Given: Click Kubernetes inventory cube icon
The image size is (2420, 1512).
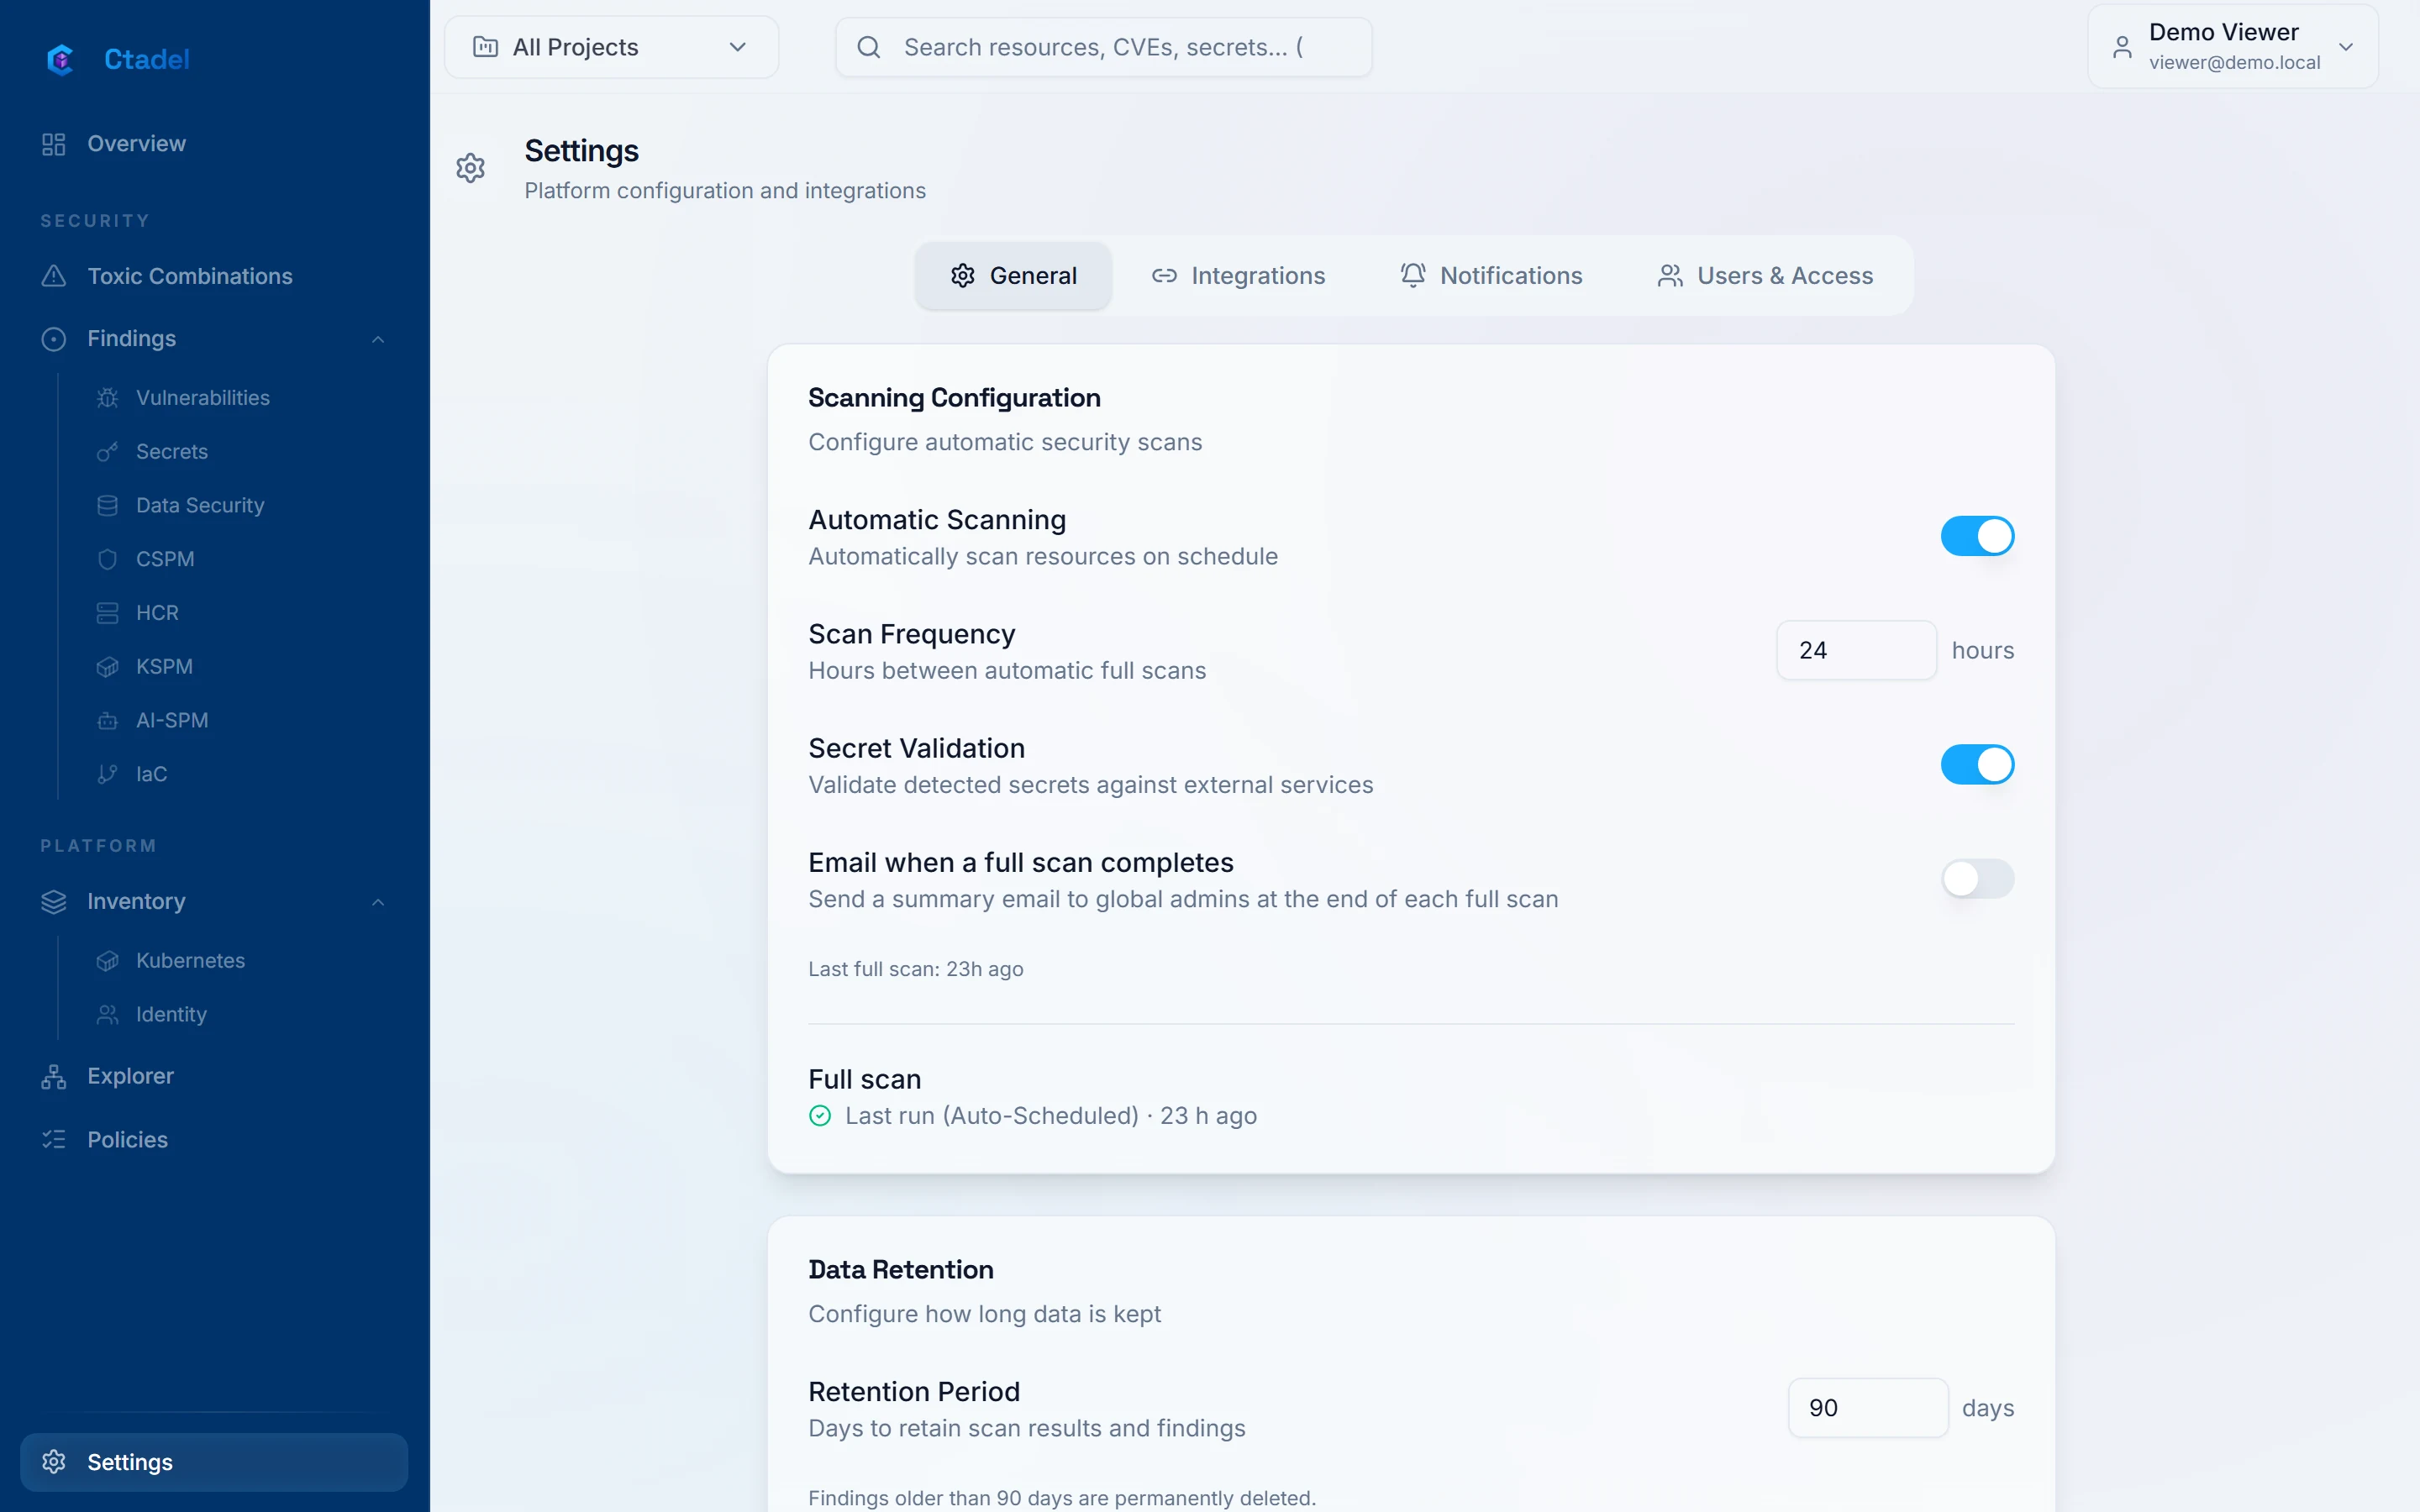Looking at the screenshot, I should pyautogui.click(x=108, y=961).
